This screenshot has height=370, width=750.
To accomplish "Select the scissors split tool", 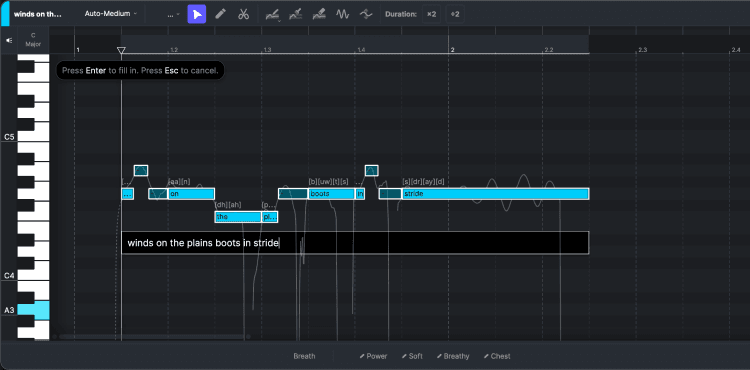I will [243, 14].
